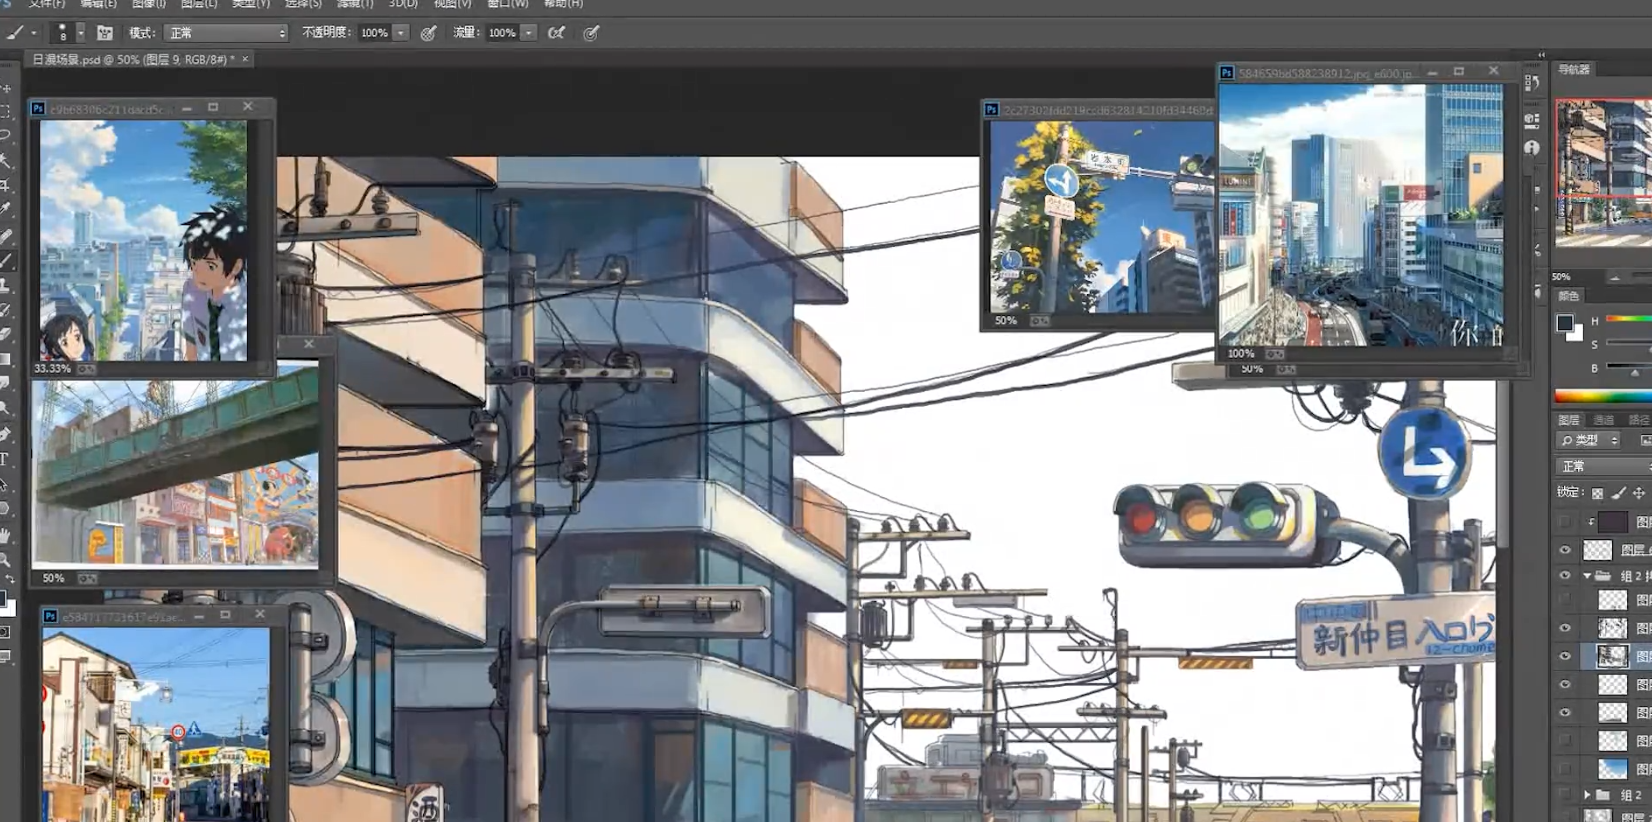The height and width of the screenshot is (822, 1652).
Task: Open the history panel icon on dock
Action: point(1532,84)
